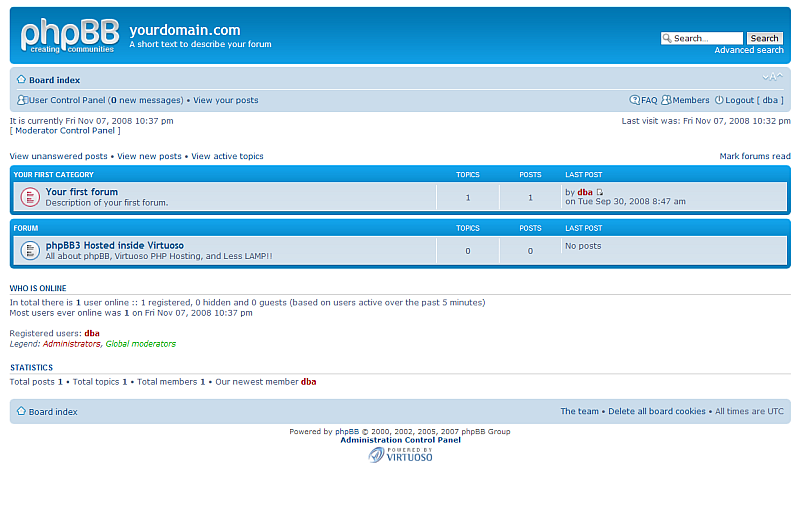Mark forums read
Image resolution: width=800 pixels, height=505 pixels.
click(x=754, y=156)
